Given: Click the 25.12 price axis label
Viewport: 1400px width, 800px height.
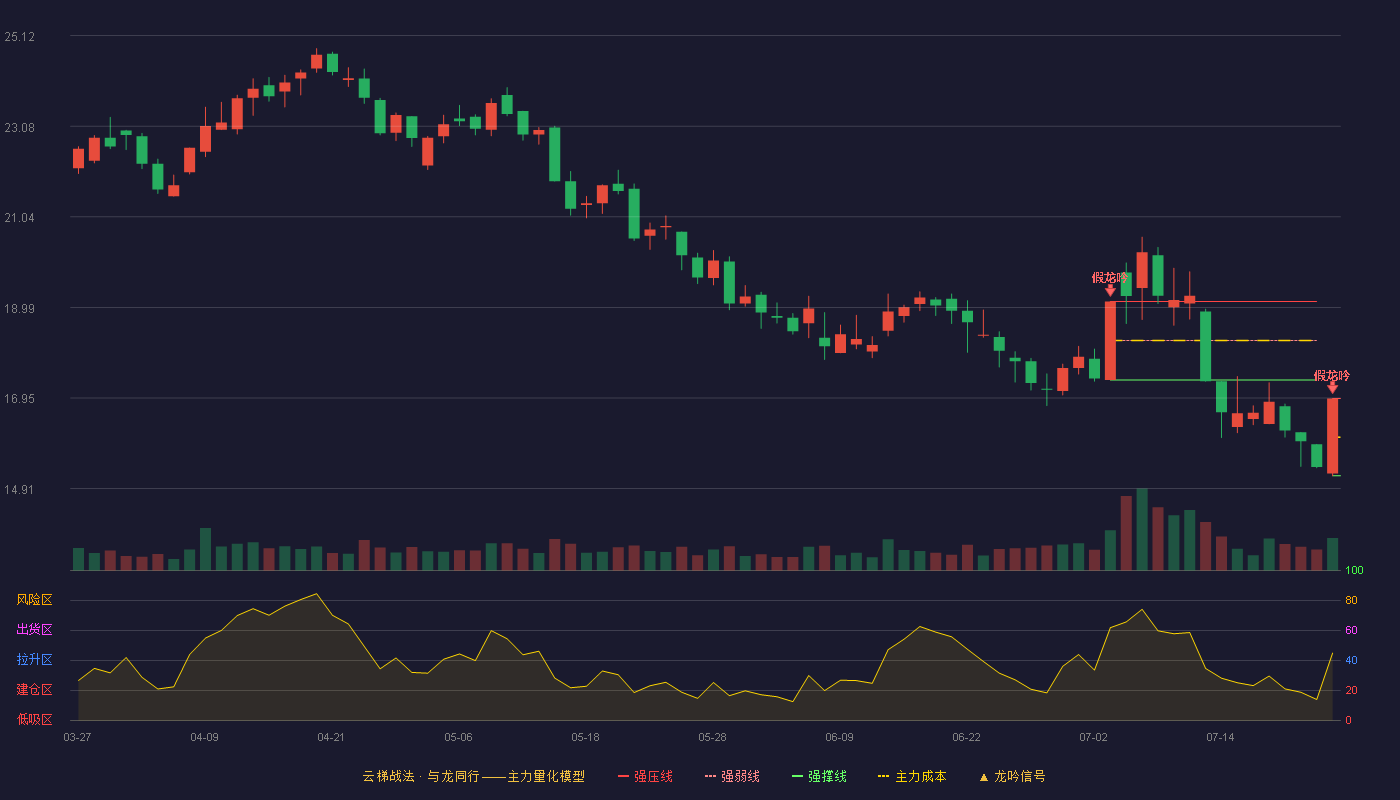Looking at the screenshot, I should coord(19,37).
